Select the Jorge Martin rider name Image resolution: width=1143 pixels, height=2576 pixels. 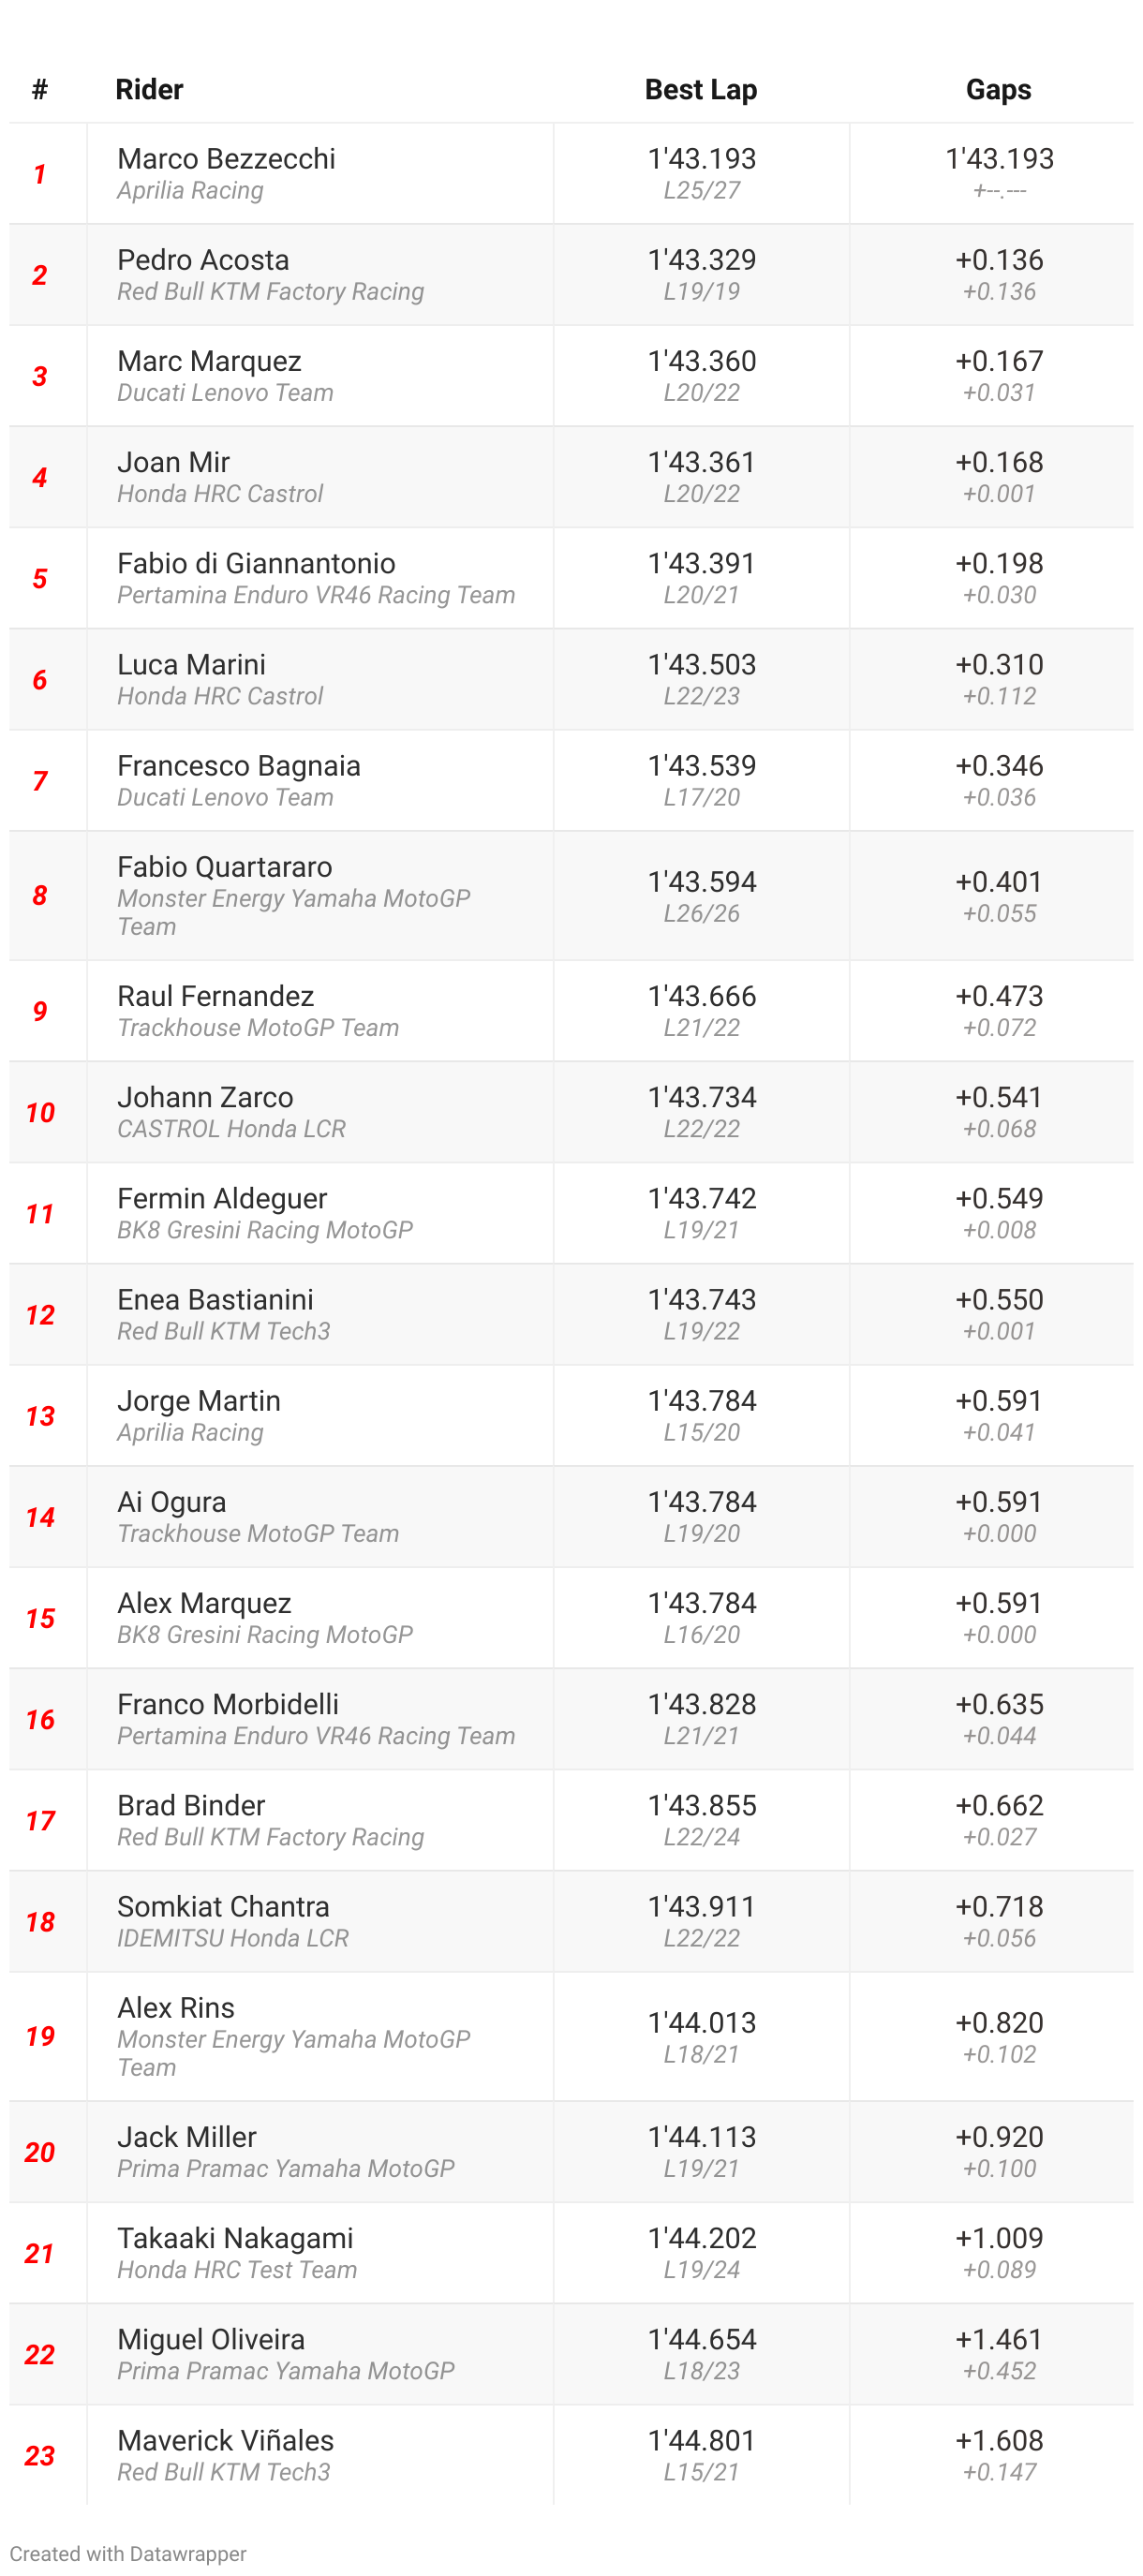[198, 1401]
